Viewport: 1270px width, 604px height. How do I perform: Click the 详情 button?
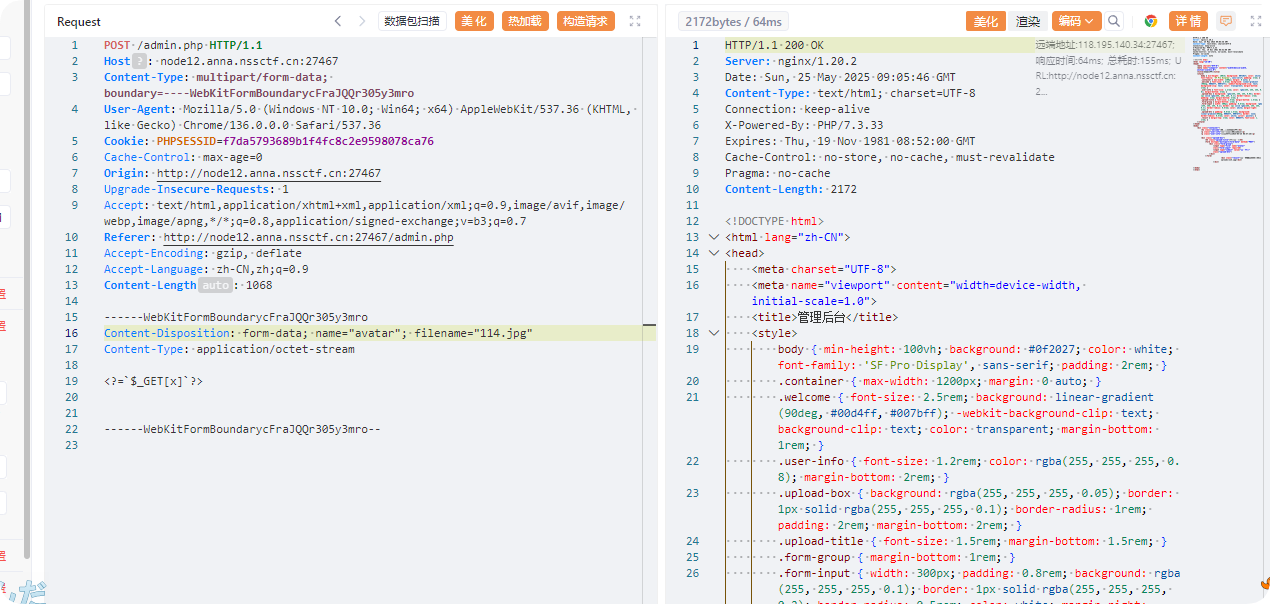(1188, 21)
